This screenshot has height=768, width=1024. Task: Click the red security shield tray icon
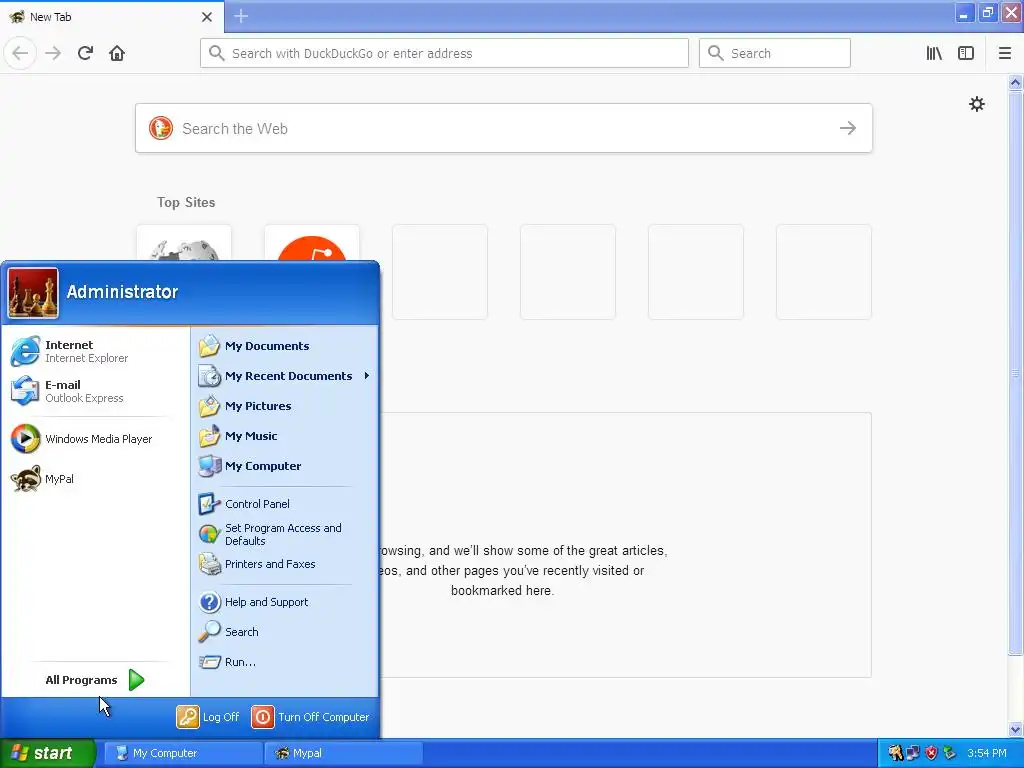coord(931,753)
